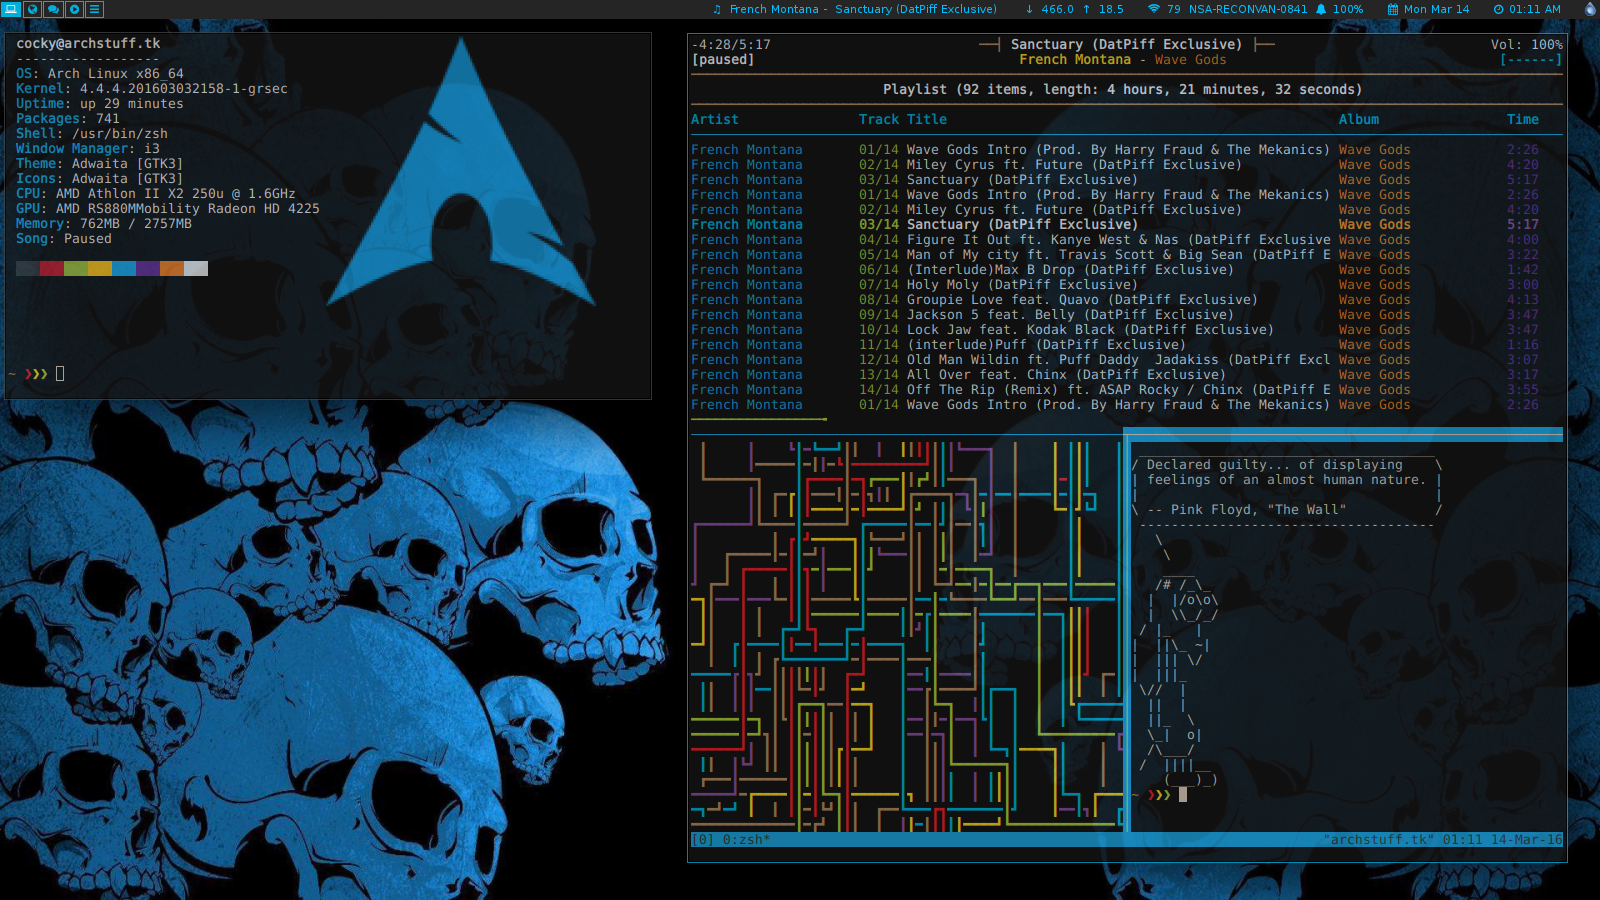
Task: Click the Pink Floyd quote attribution
Action: coord(1247,510)
